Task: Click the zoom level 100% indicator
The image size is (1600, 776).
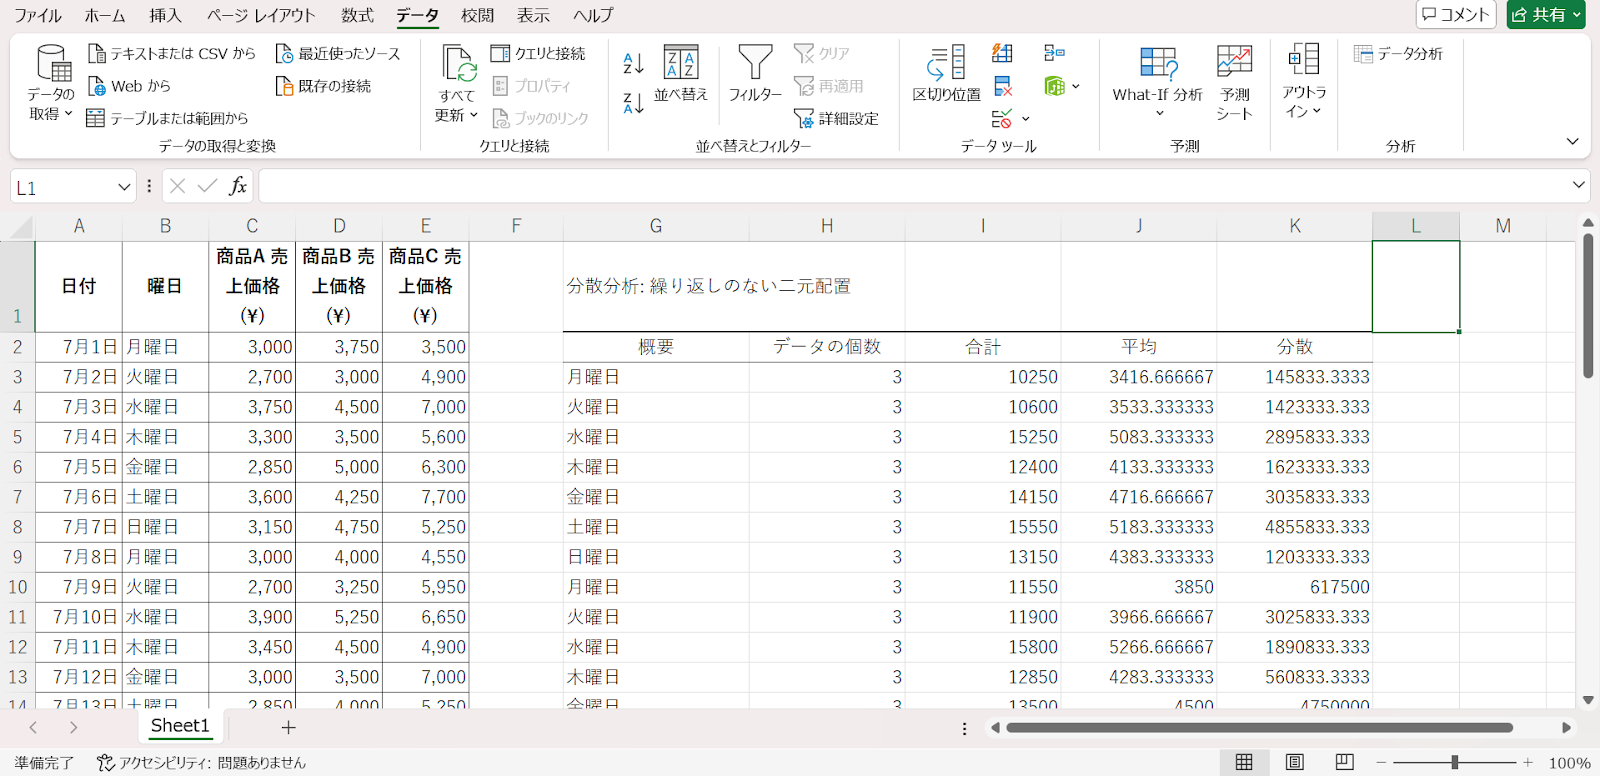Action: tap(1569, 762)
